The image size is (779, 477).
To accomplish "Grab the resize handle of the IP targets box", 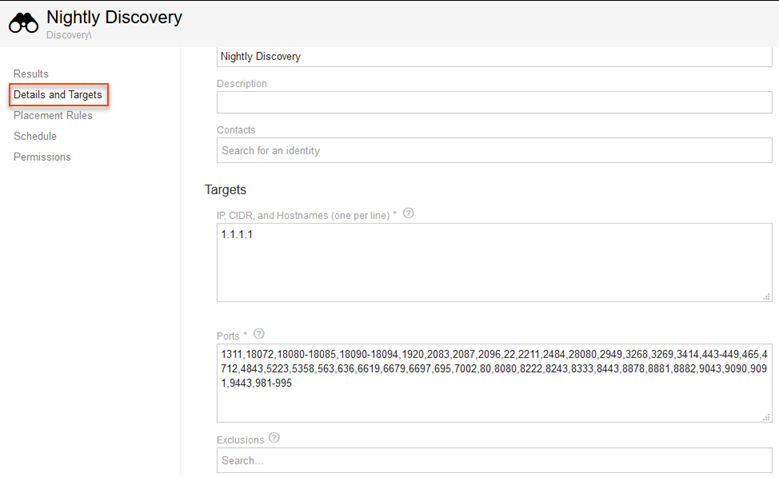I will 766,296.
